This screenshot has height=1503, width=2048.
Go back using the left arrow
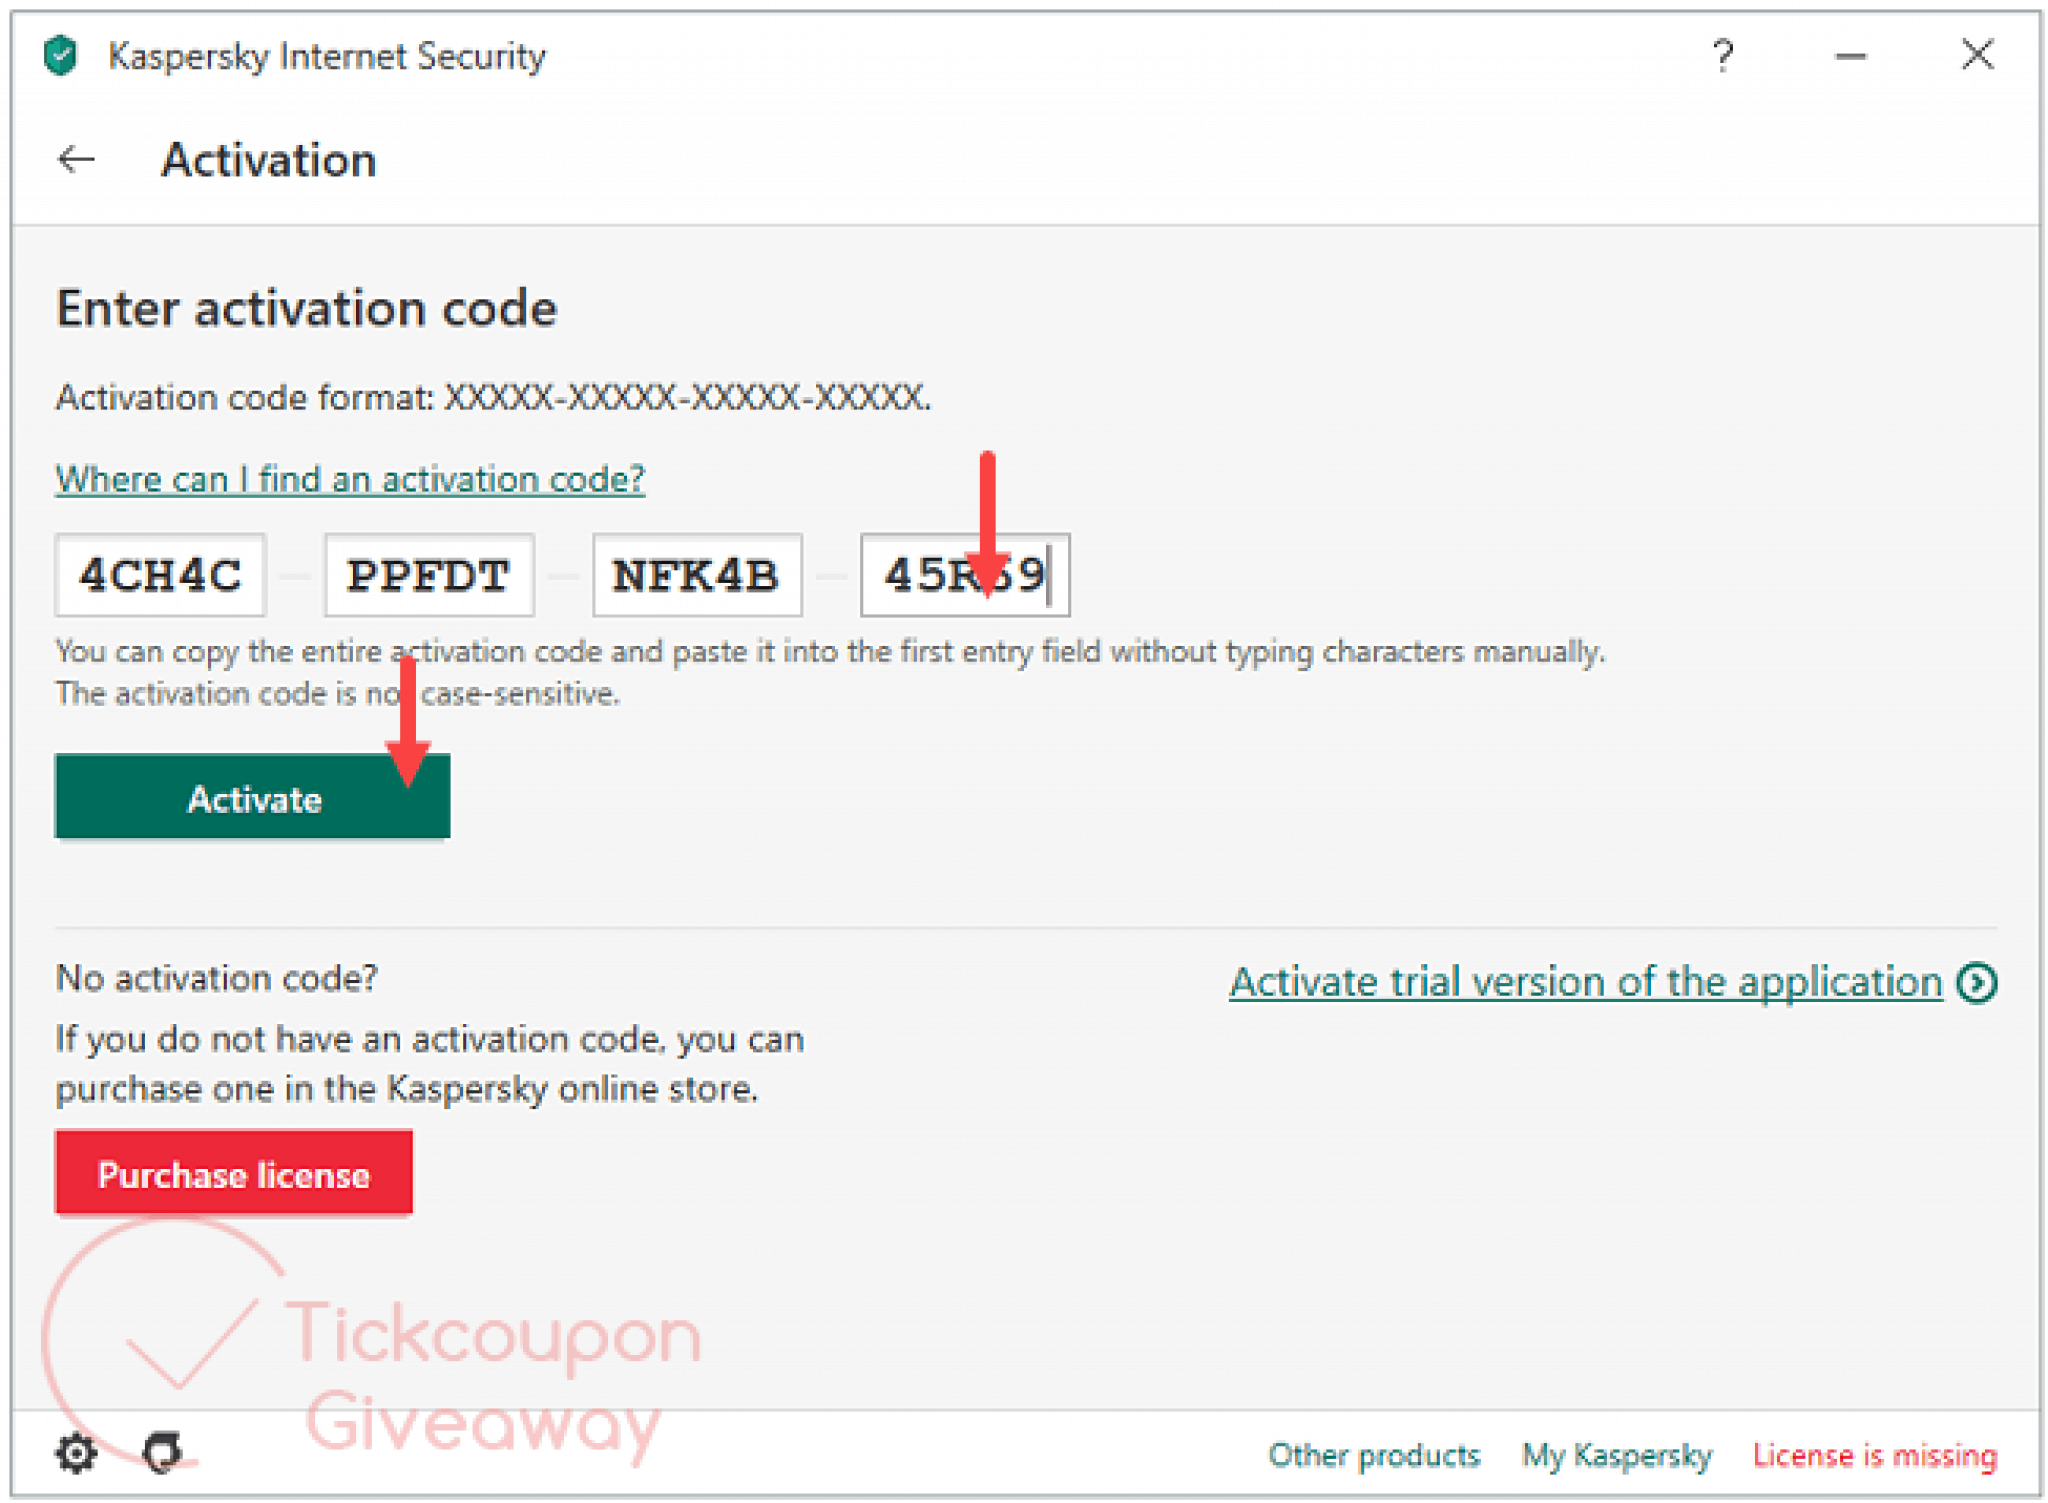coord(76,160)
